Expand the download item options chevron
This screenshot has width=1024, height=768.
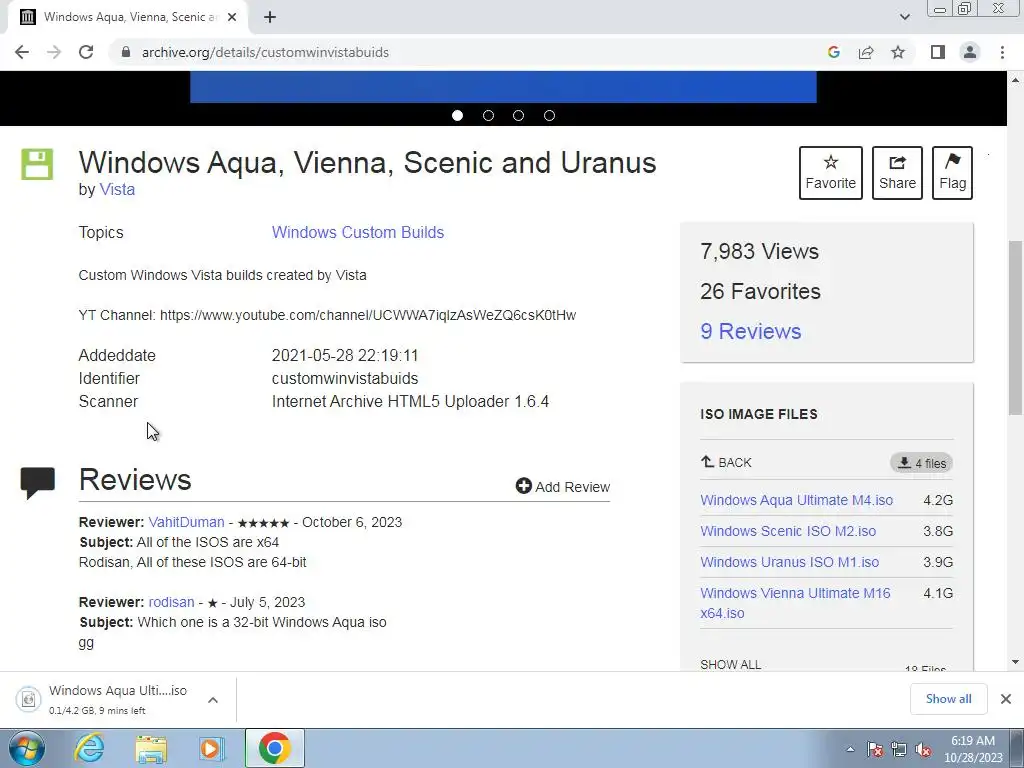[x=213, y=699]
